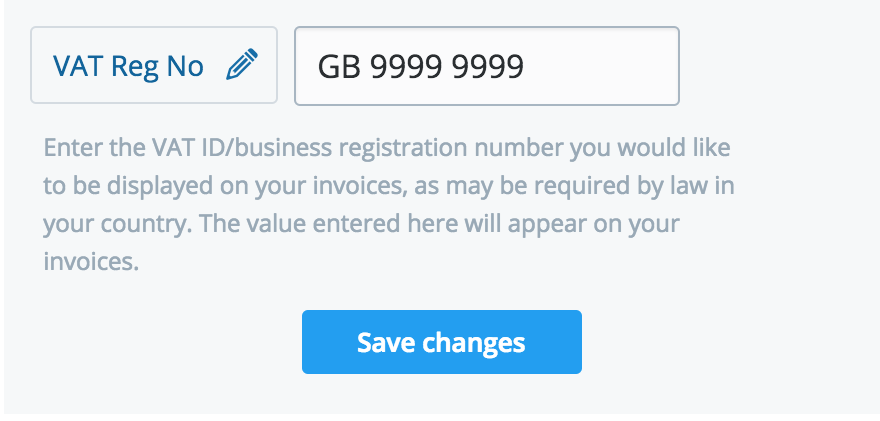Image resolution: width=880 pixels, height=421 pixels.
Task: Click the word 'invoices' in description
Action: (88, 261)
